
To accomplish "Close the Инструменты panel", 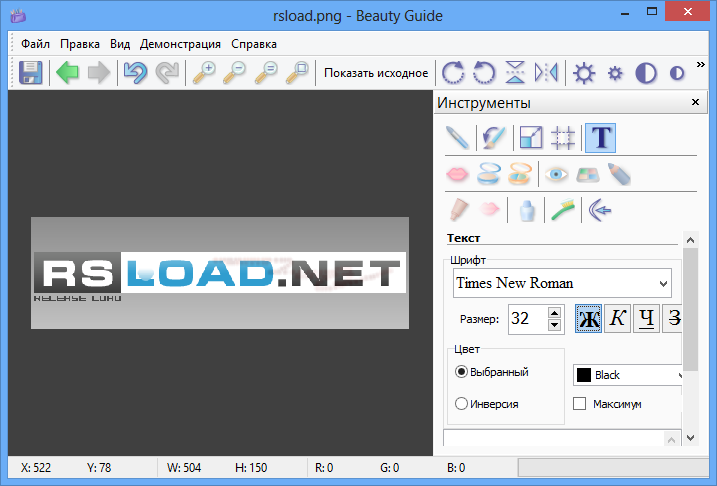I will coord(695,102).
